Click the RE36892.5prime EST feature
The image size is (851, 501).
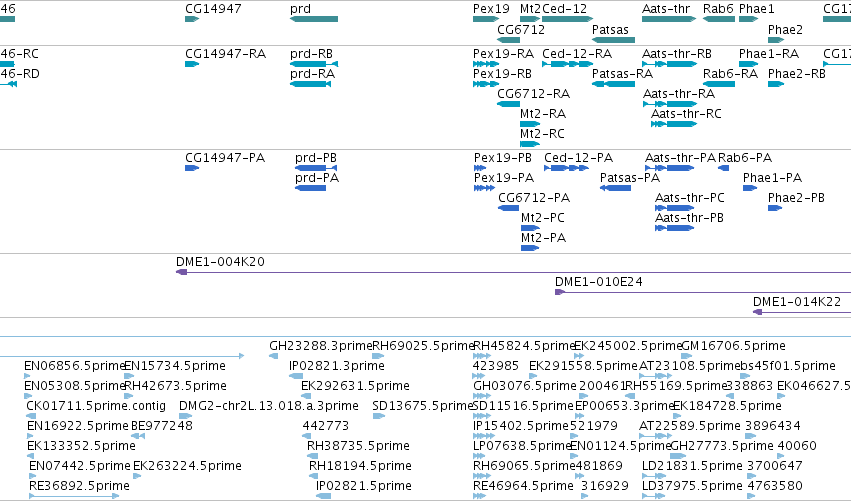click(x=74, y=496)
